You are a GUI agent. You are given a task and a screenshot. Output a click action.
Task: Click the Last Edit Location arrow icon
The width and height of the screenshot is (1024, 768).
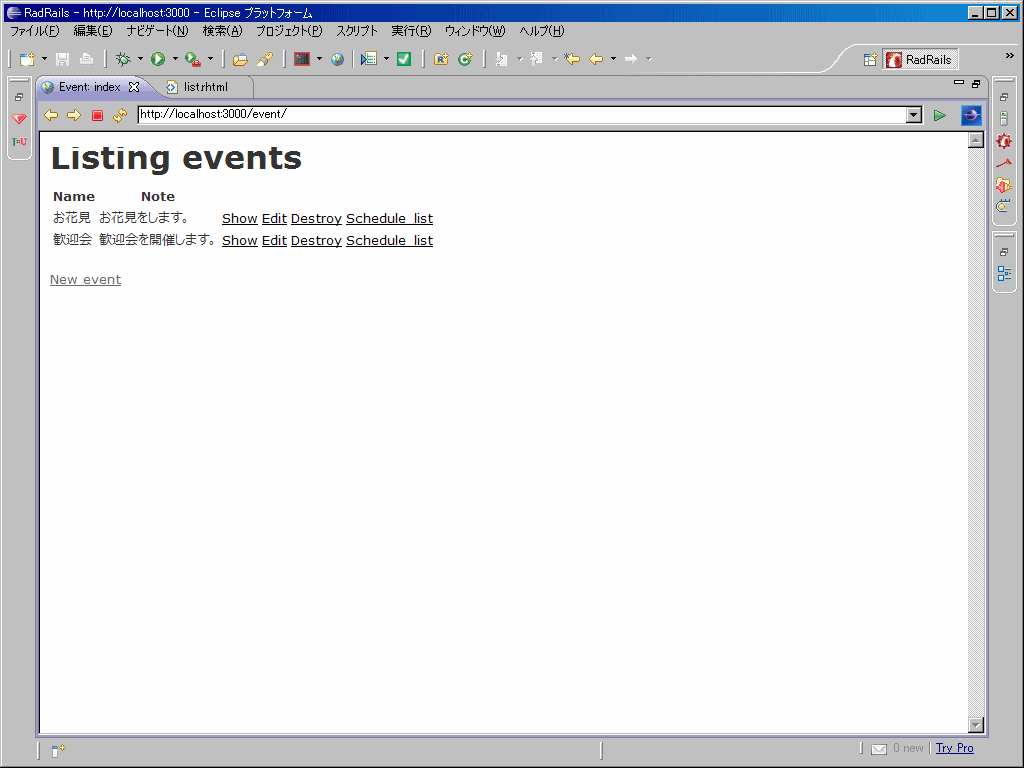[x=572, y=59]
